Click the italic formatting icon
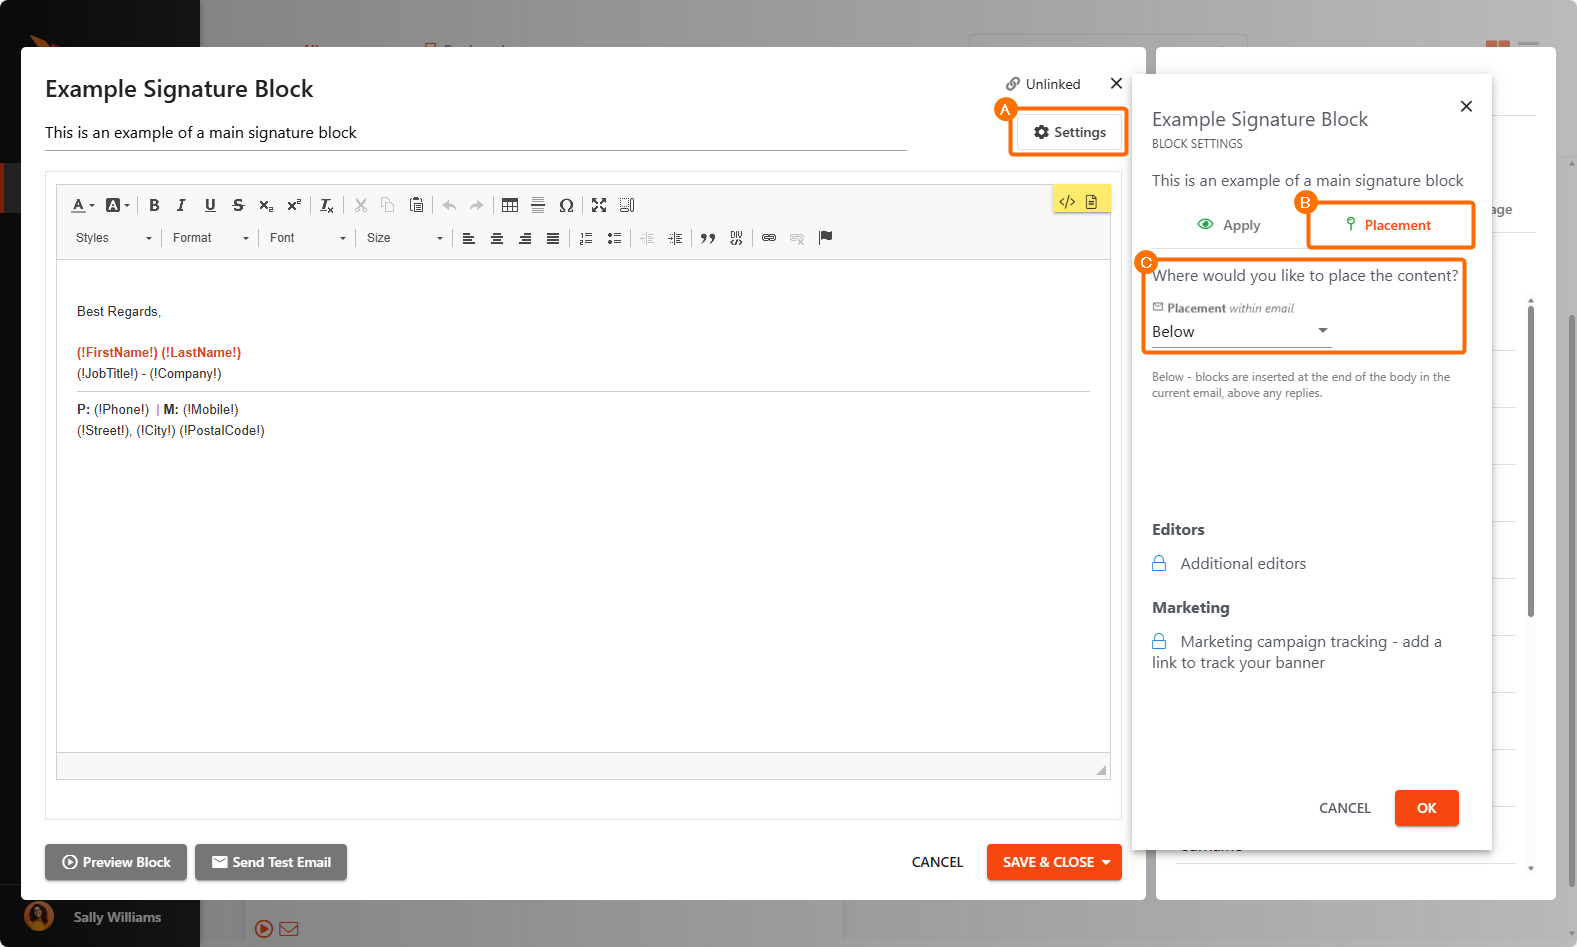Screen dimensions: 1577x947 point(181,205)
